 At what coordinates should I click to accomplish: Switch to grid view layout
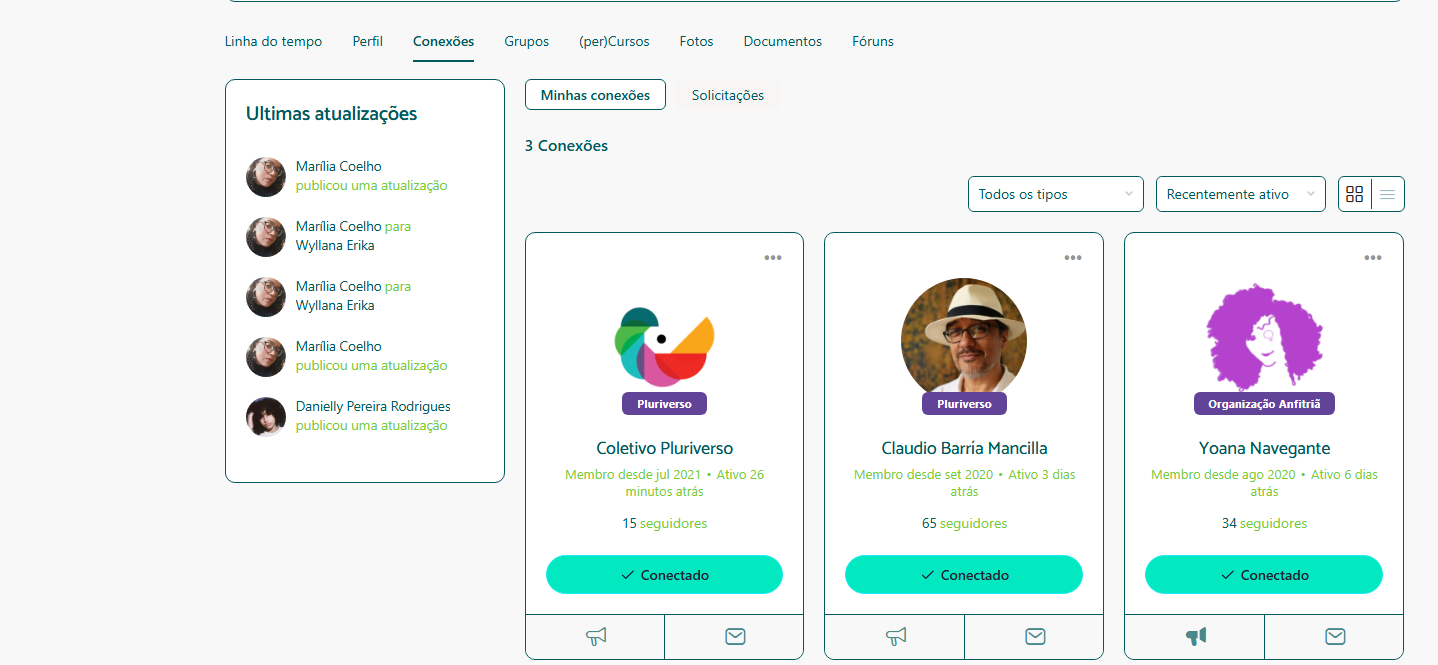(x=1355, y=194)
